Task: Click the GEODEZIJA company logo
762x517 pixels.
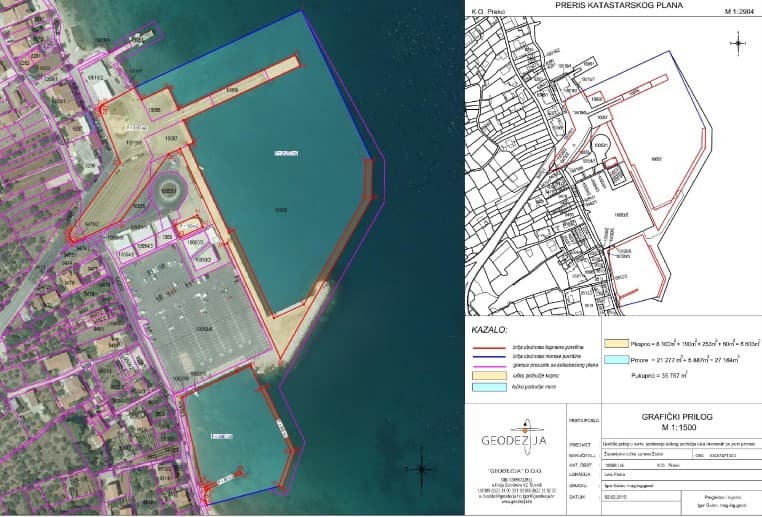Action: [x=514, y=437]
